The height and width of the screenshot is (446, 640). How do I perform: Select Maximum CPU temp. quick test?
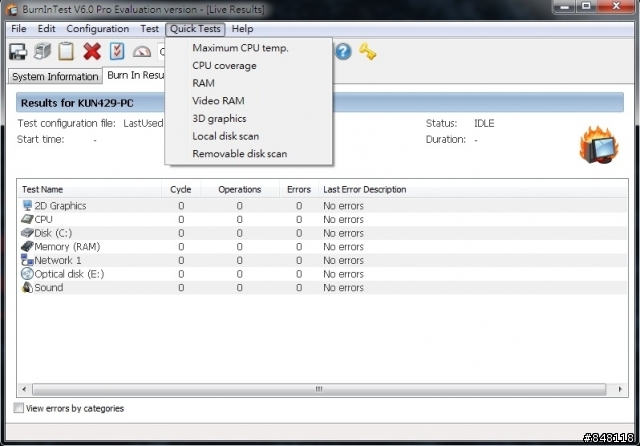pyautogui.click(x=249, y=48)
